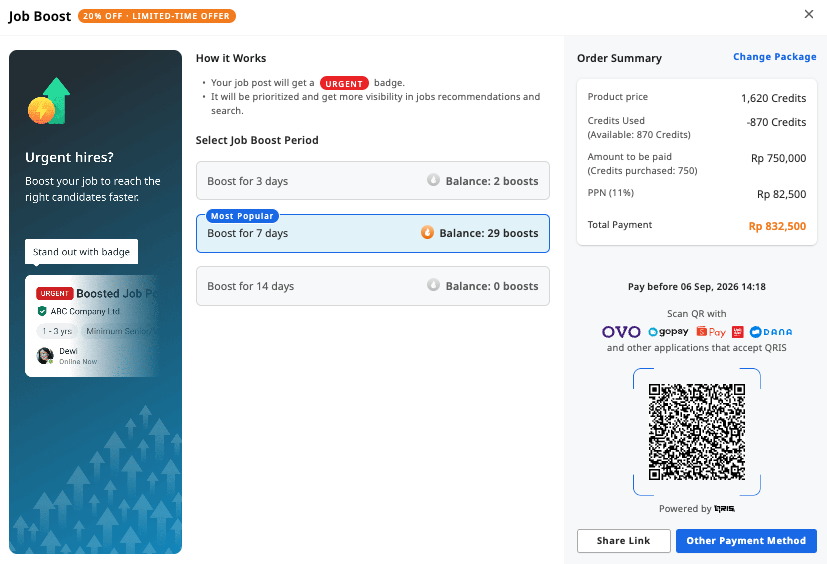Viewport: 827px width, 564px height.
Task: Click the -870 Credits used value
Action: pyautogui.click(x=776, y=122)
